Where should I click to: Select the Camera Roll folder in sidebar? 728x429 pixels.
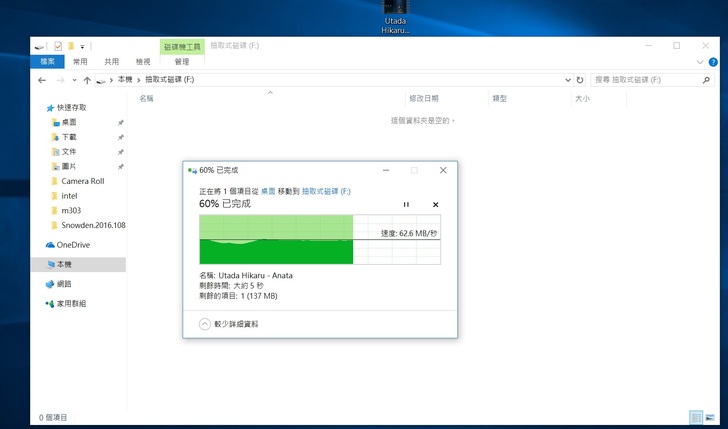[x=82, y=181]
